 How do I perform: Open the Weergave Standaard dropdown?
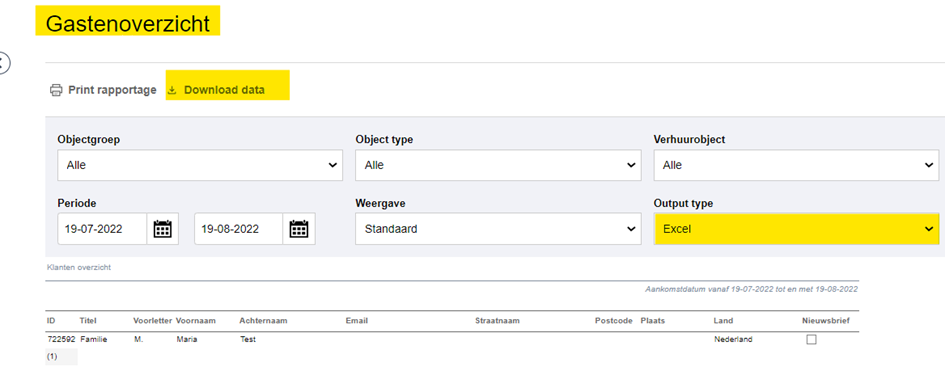point(498,229)
